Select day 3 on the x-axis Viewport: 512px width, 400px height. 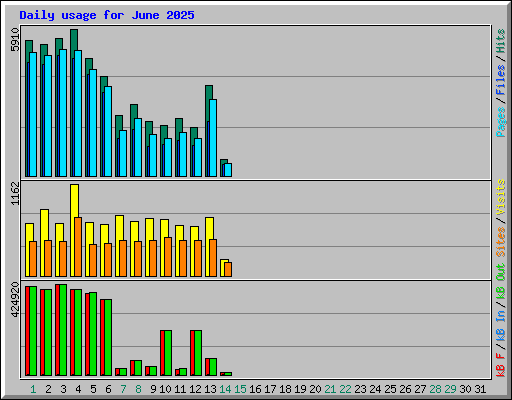point(63,389)
